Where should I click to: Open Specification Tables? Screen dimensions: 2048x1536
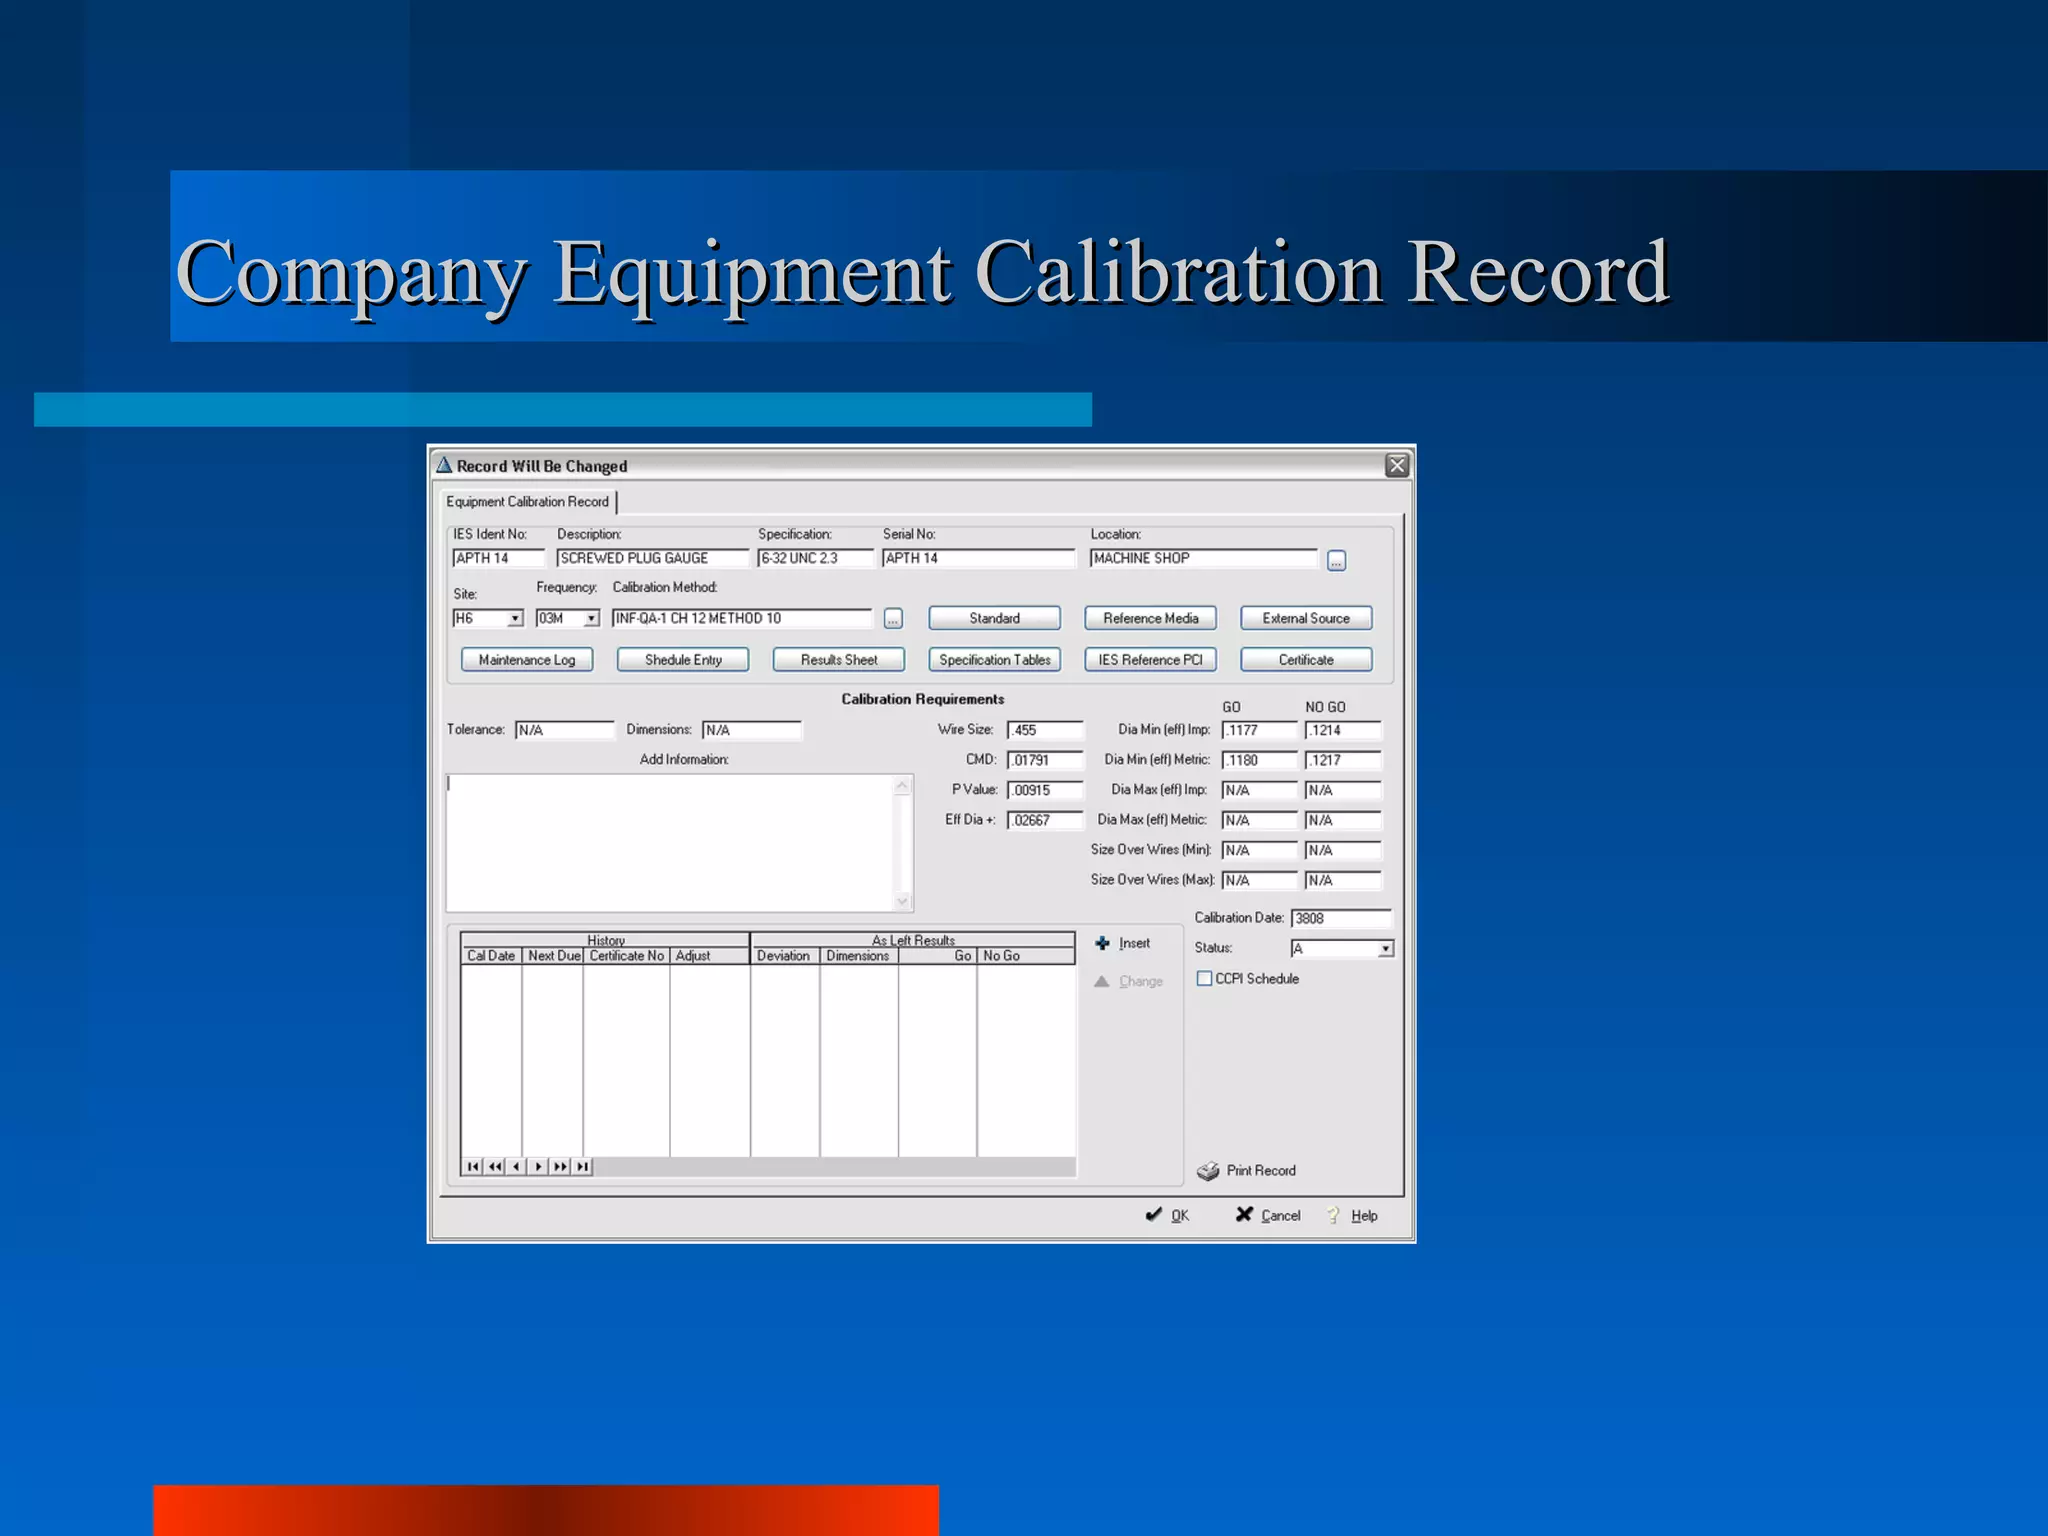tap(994, 660)
